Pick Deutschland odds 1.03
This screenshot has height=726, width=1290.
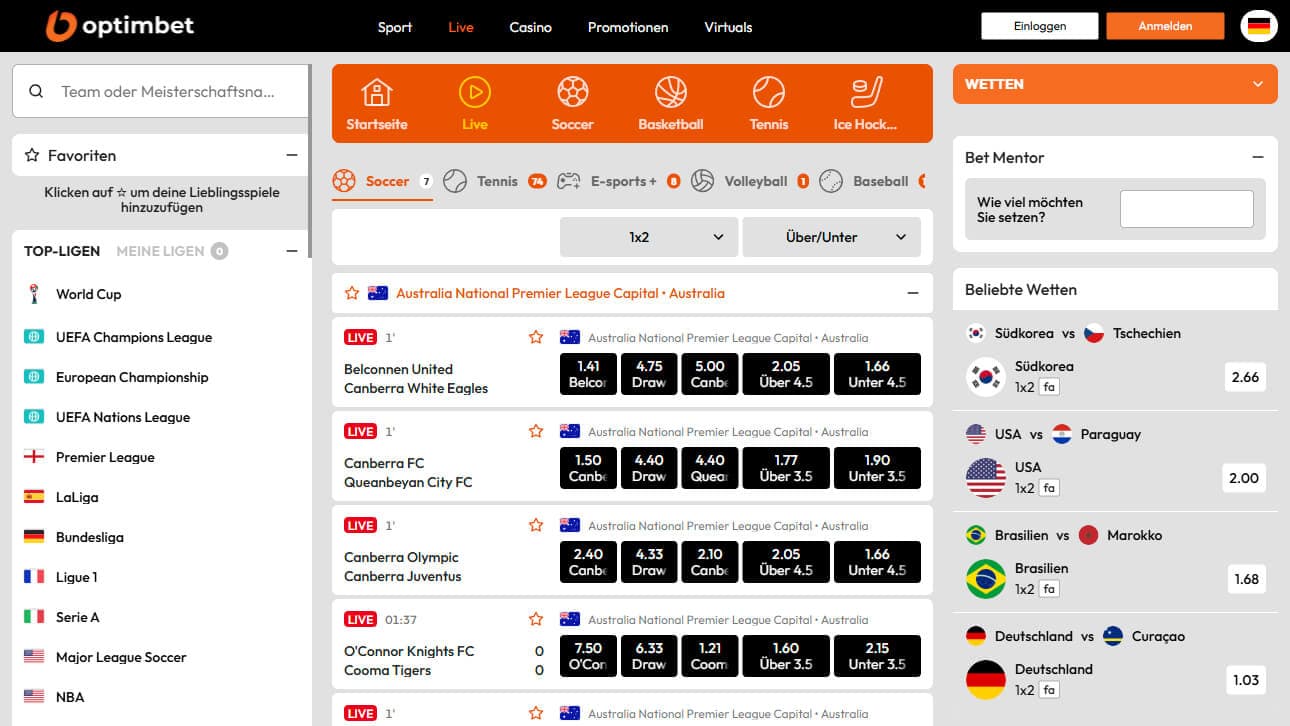(1246, 680)
